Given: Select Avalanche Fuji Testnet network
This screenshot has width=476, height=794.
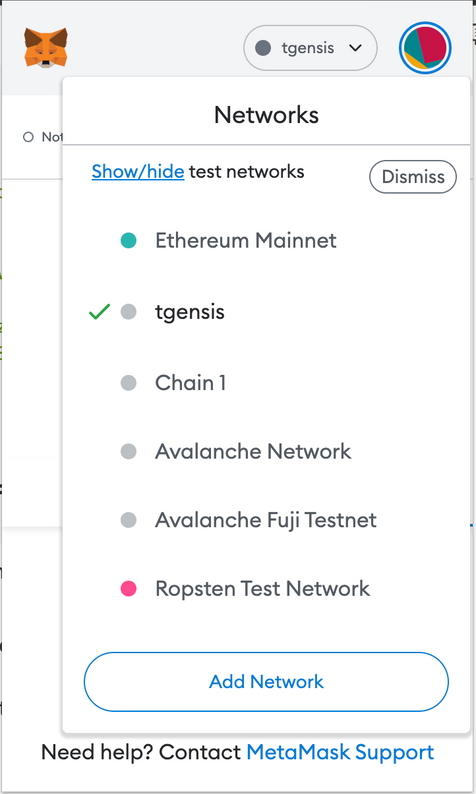Looking at the screenshot, I should coord(266,520).
